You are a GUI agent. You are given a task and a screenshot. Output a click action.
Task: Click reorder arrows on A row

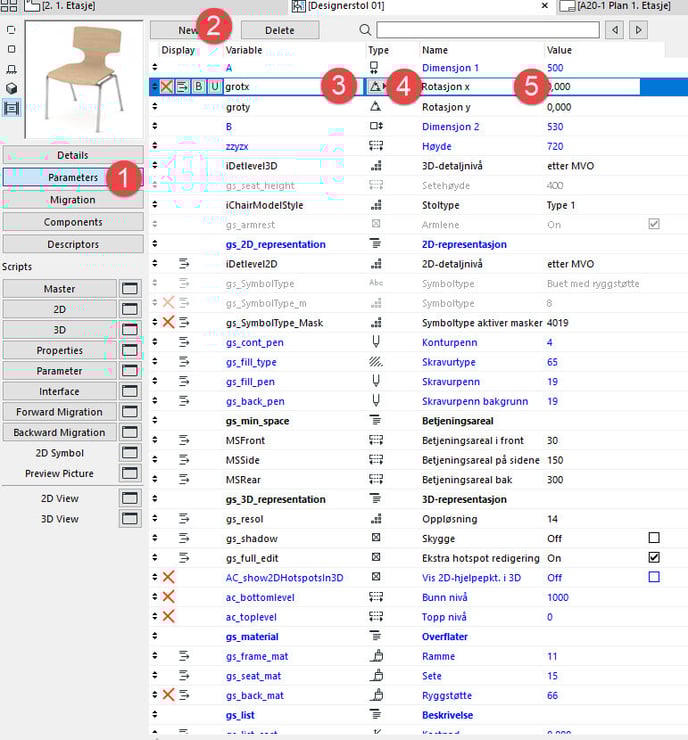click(155, 67)
